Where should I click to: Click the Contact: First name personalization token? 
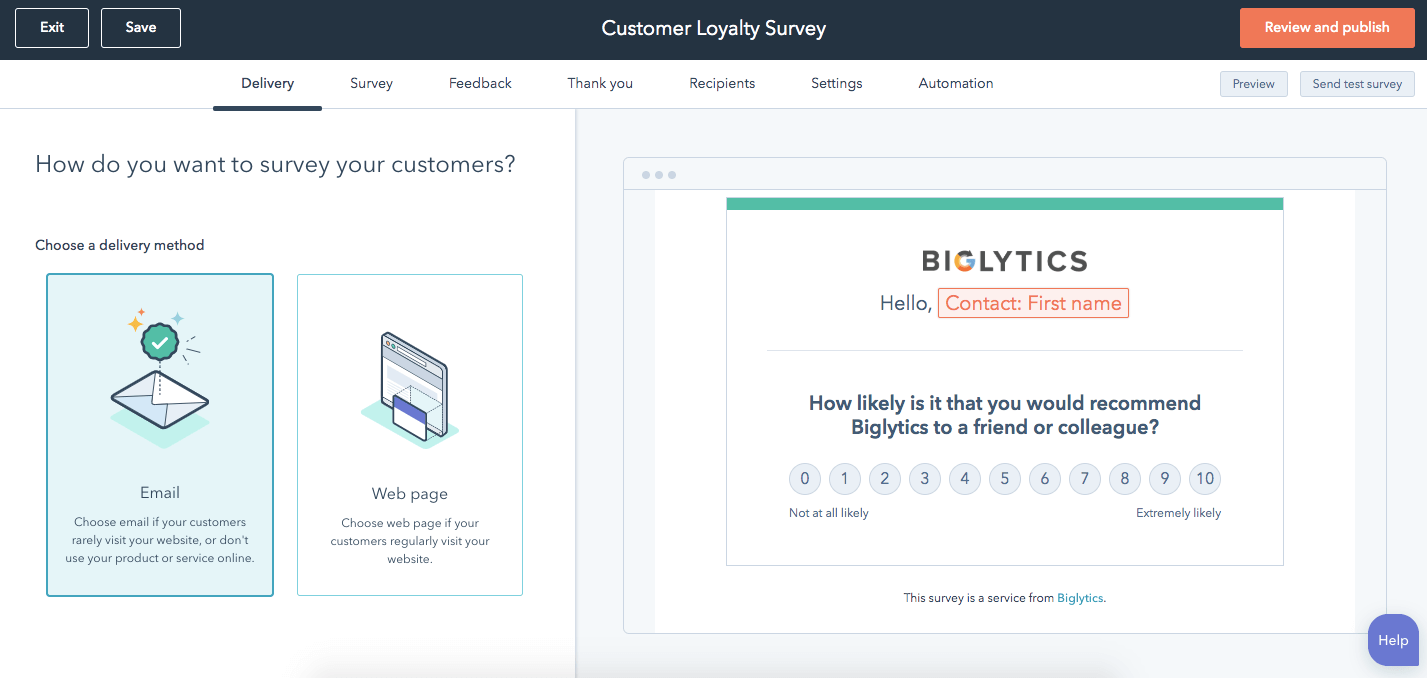click(1033, 302)
